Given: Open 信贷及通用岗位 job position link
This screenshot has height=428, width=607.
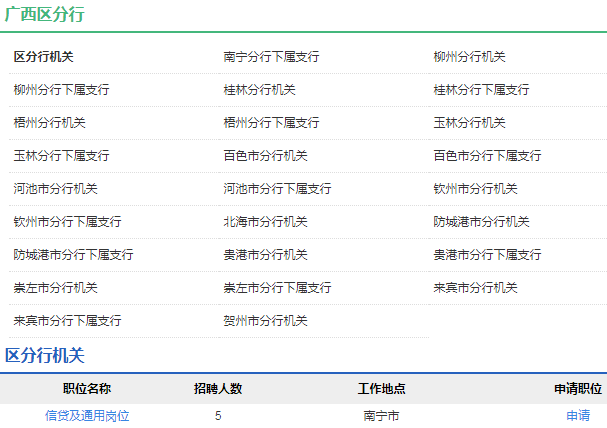Looking at the screenshot, I should [x=87, y=415].
